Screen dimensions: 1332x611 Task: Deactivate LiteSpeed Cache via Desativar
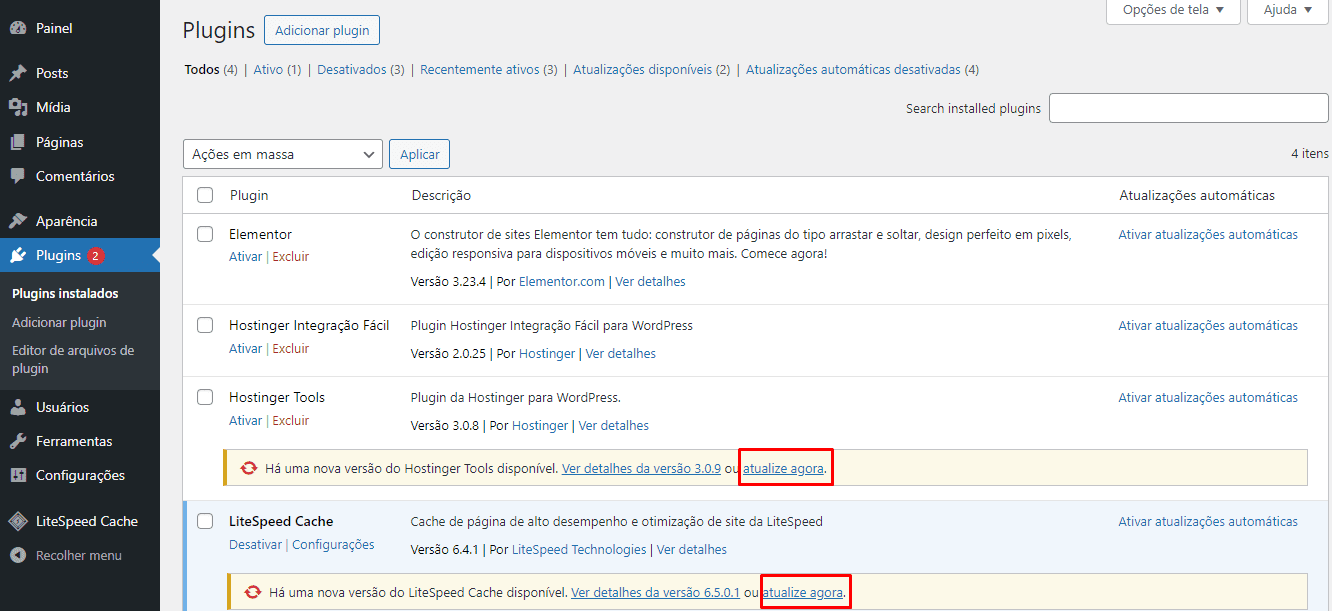[x=255, y=545]
